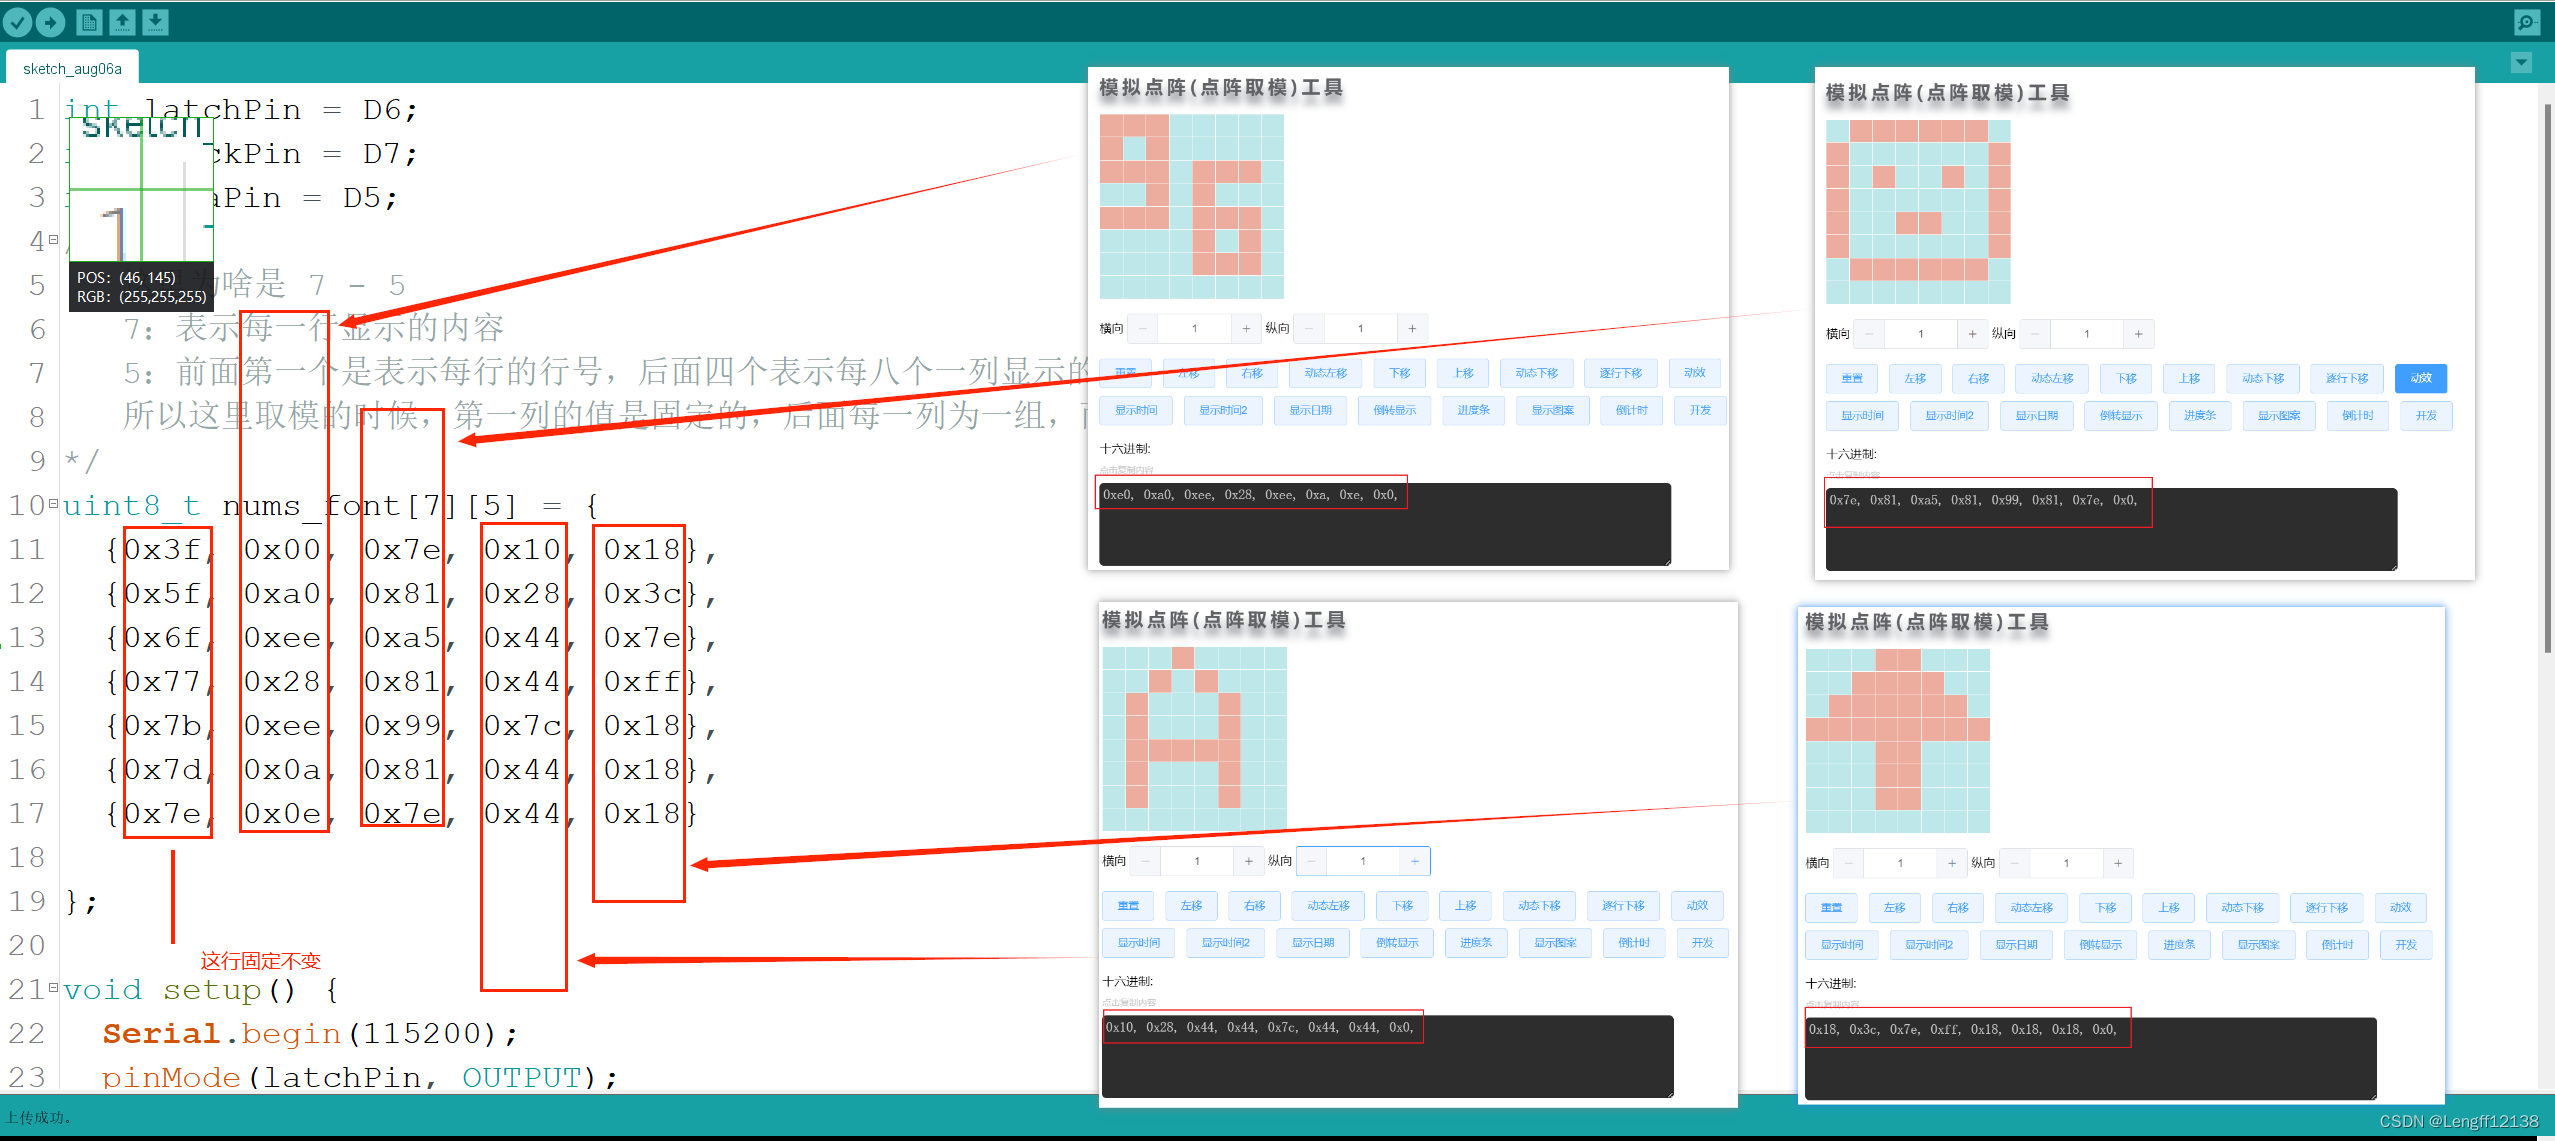Click hex output box starting 0x18, 0x3c

[x=2090, y=1058]
